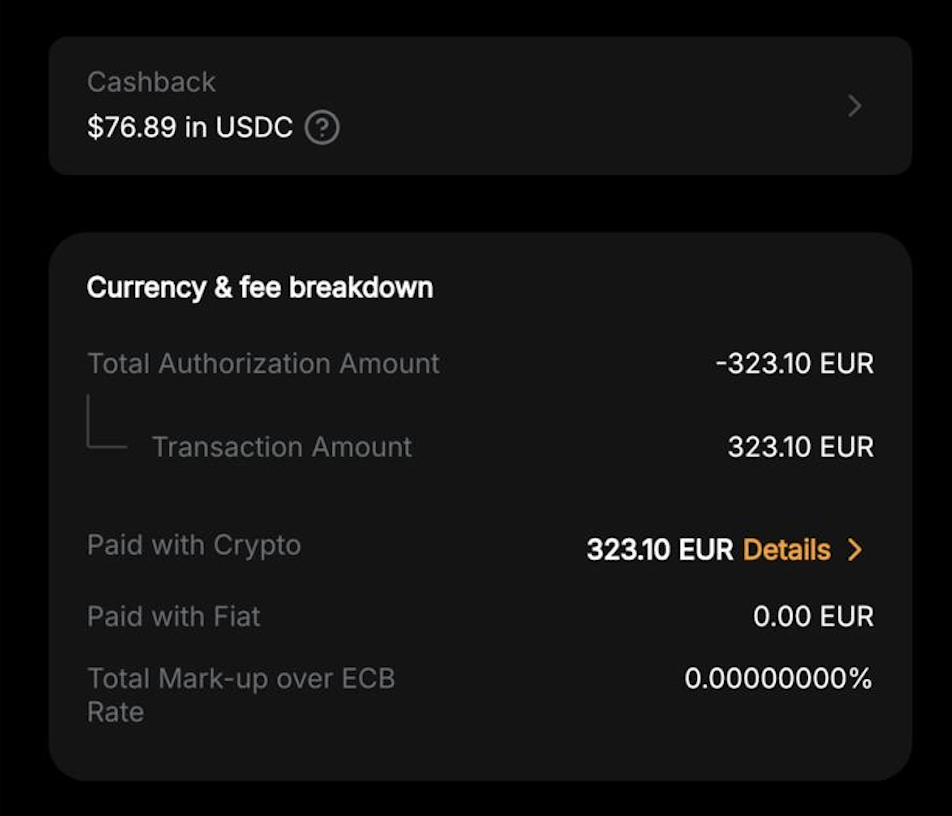Click the "Currency & fee breakdown" heading
Screen dimensions: 952x816
260,288
